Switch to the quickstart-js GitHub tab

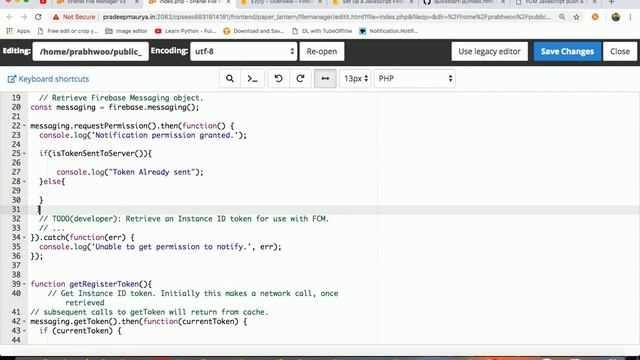click(x=464, y=2)
